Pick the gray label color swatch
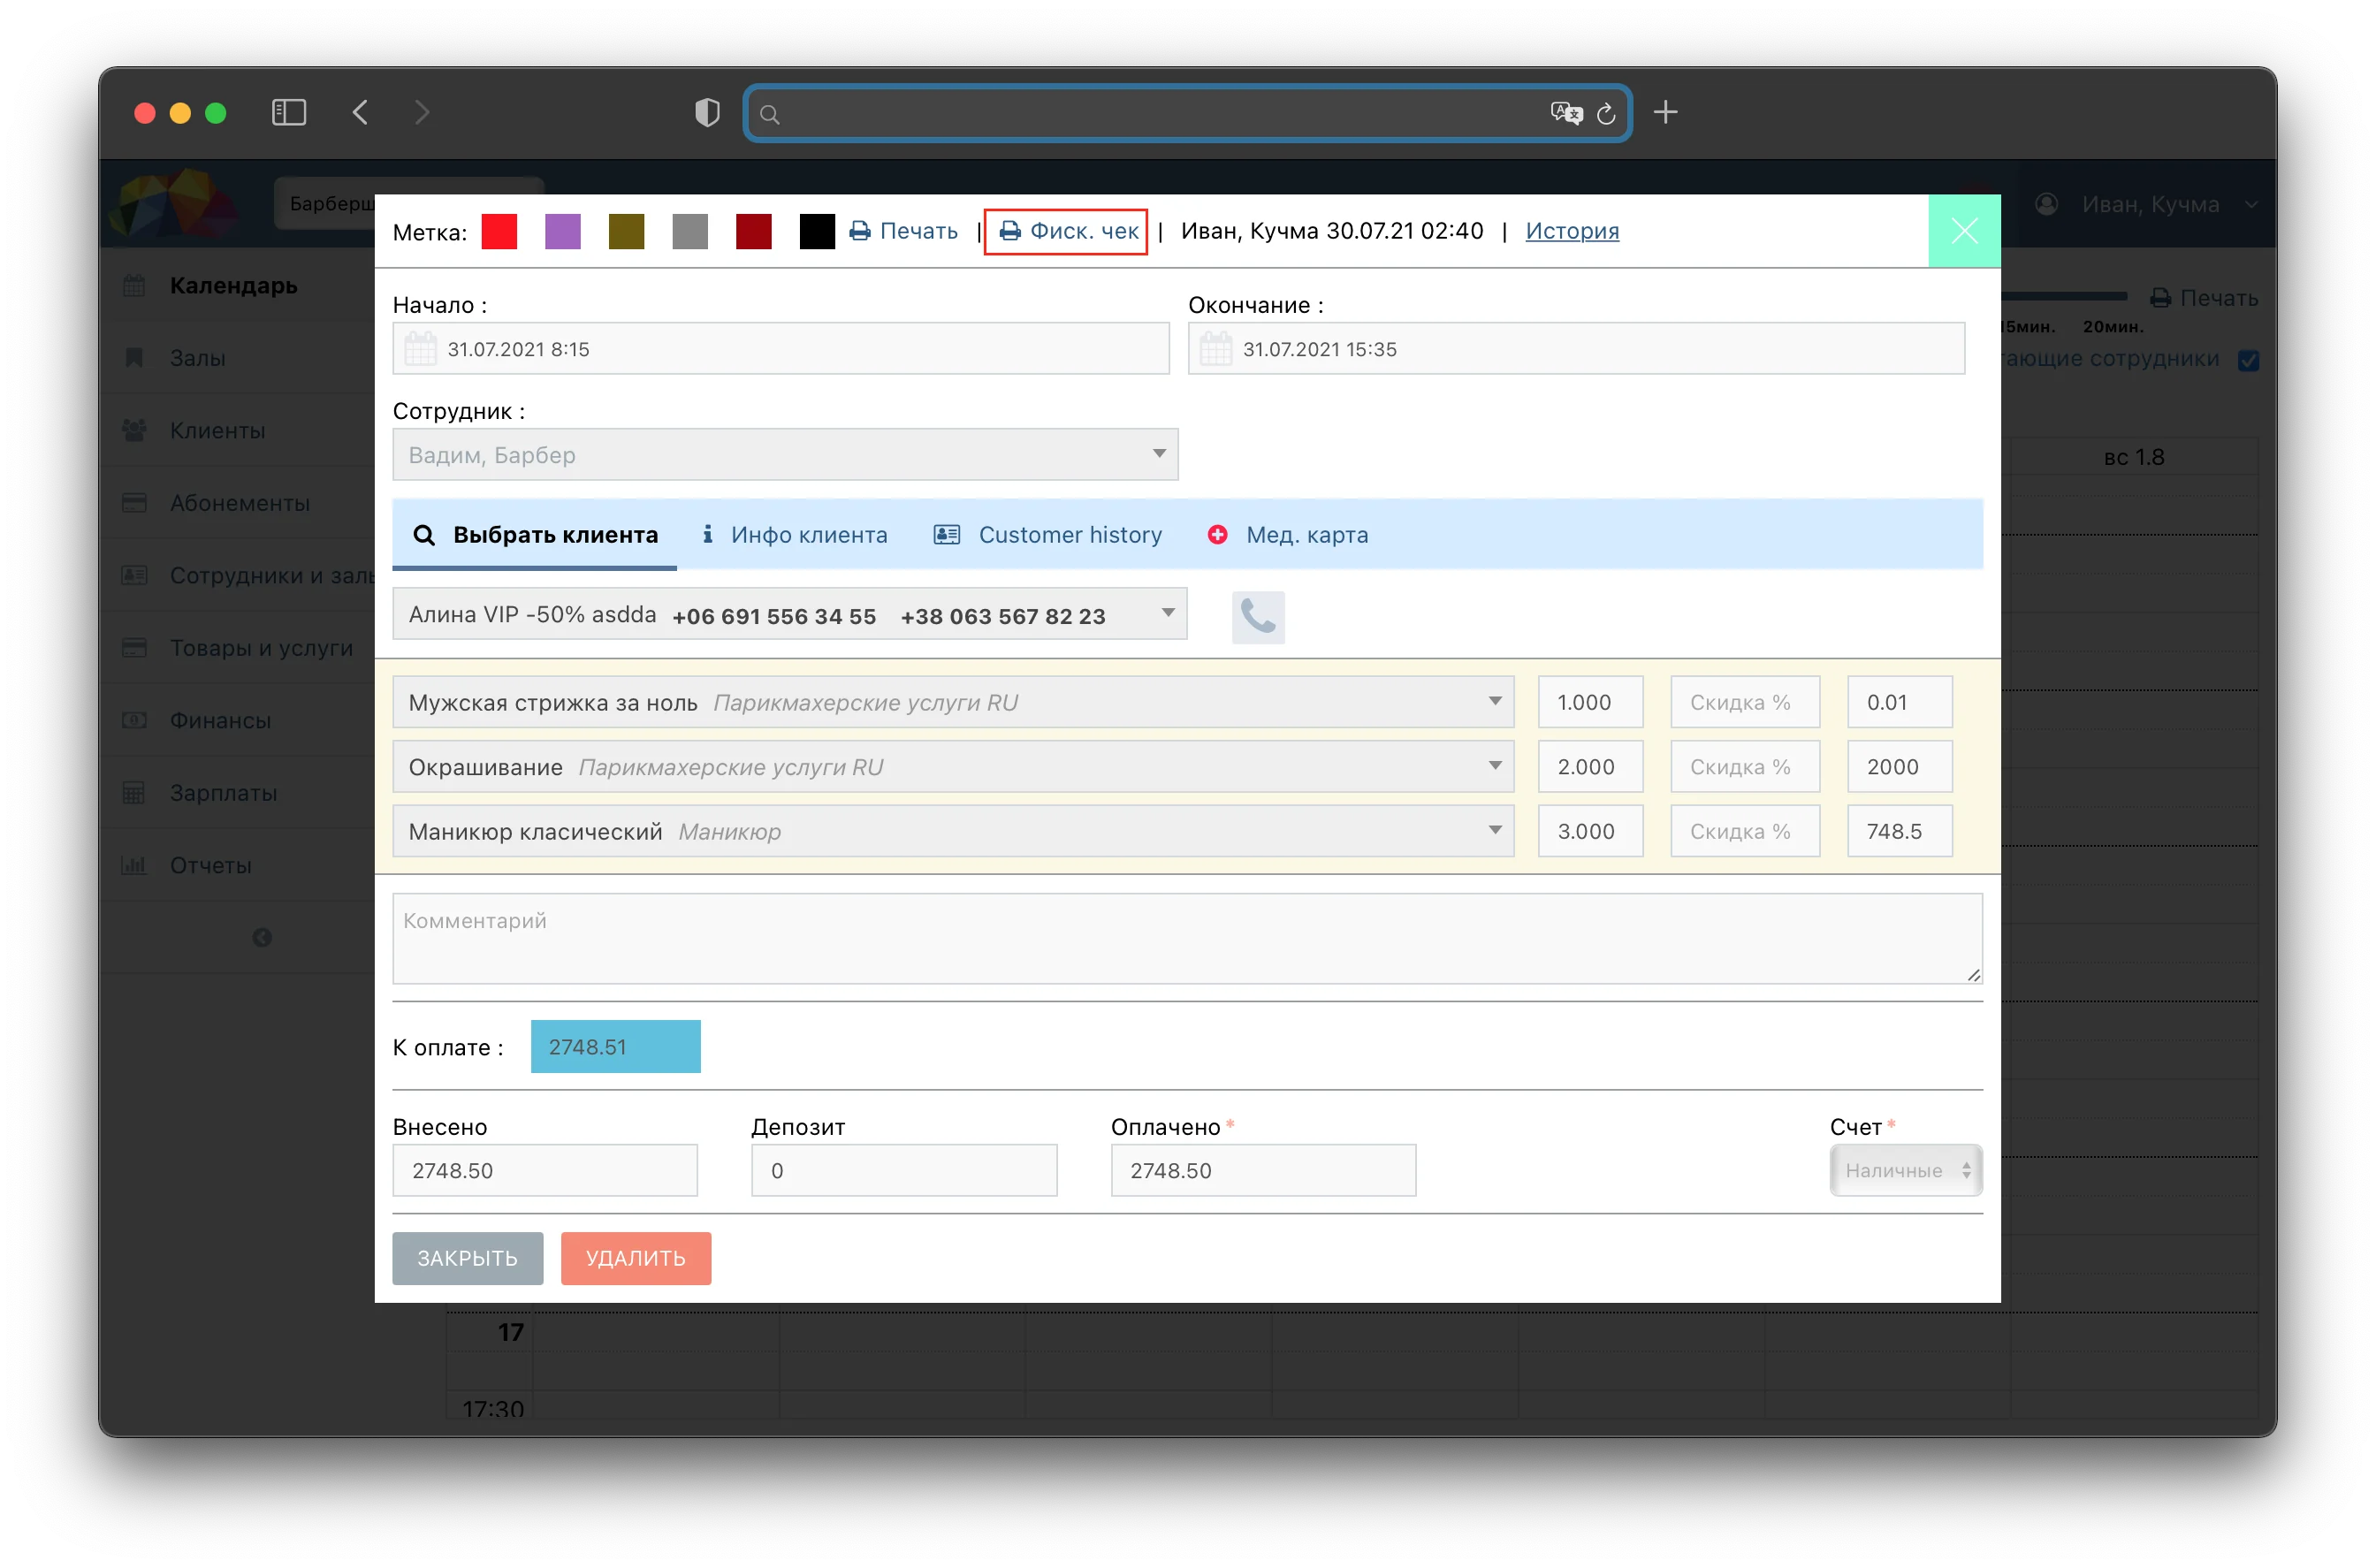2376x1568 pixels. click(x=690, y=231)
